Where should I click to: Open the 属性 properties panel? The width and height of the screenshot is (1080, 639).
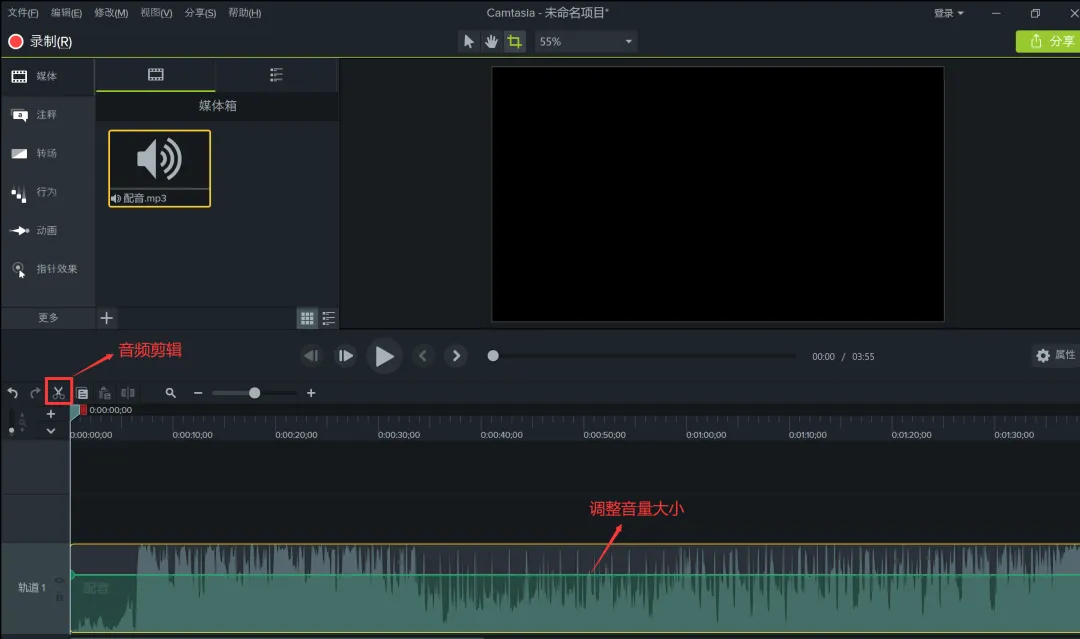tap(1055, 355)
